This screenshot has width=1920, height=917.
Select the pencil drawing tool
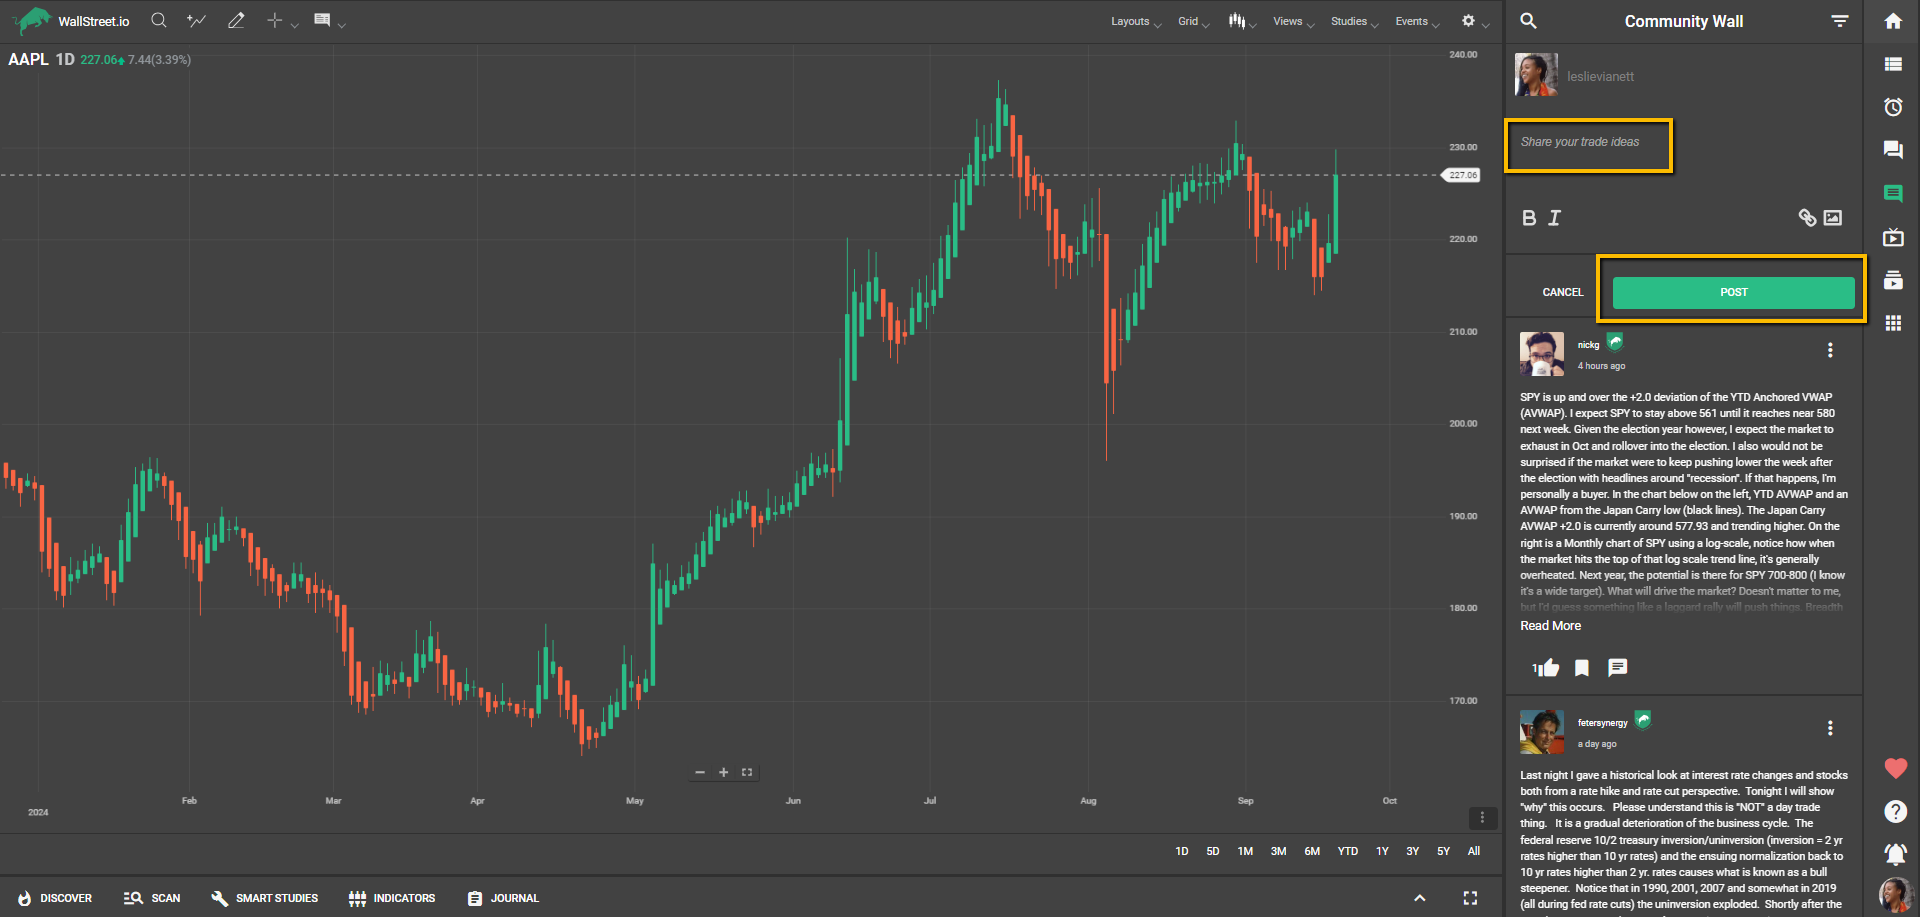pos(236,20)
